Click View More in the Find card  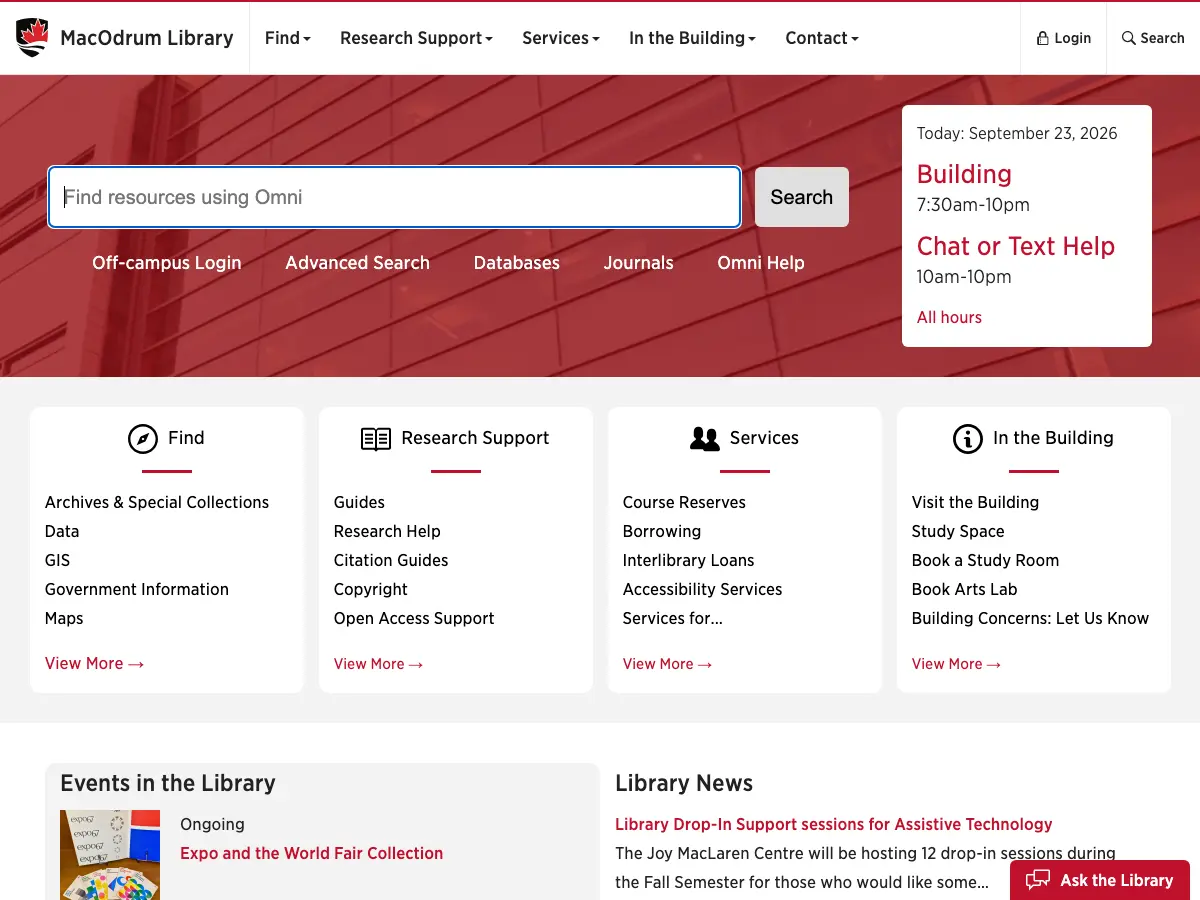[x=94, y=663]
